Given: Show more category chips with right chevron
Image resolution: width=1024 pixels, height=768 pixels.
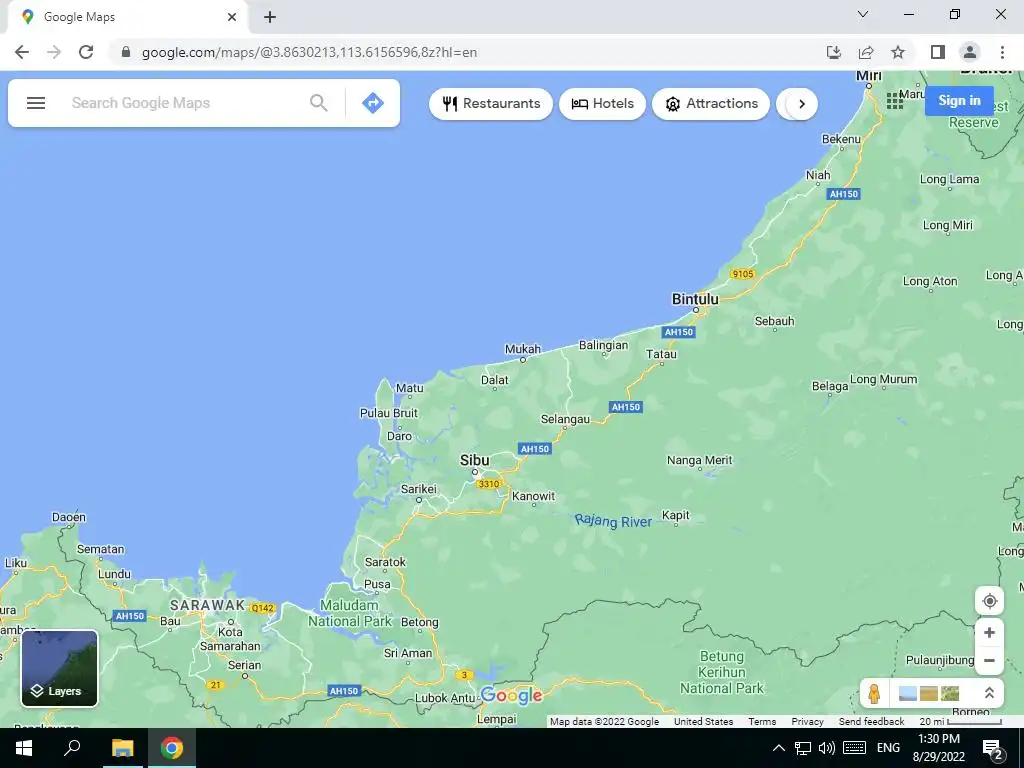Looking at the screenshot, I should click(x=802, y=104).
